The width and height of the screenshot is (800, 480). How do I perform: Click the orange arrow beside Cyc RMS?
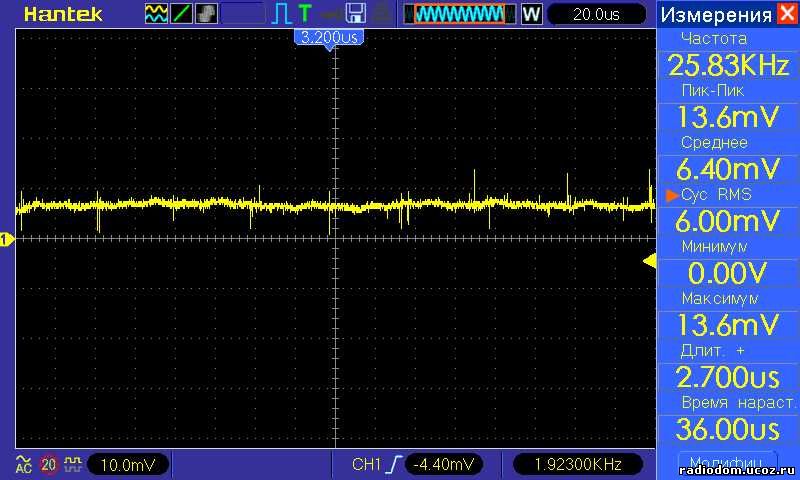672,195
